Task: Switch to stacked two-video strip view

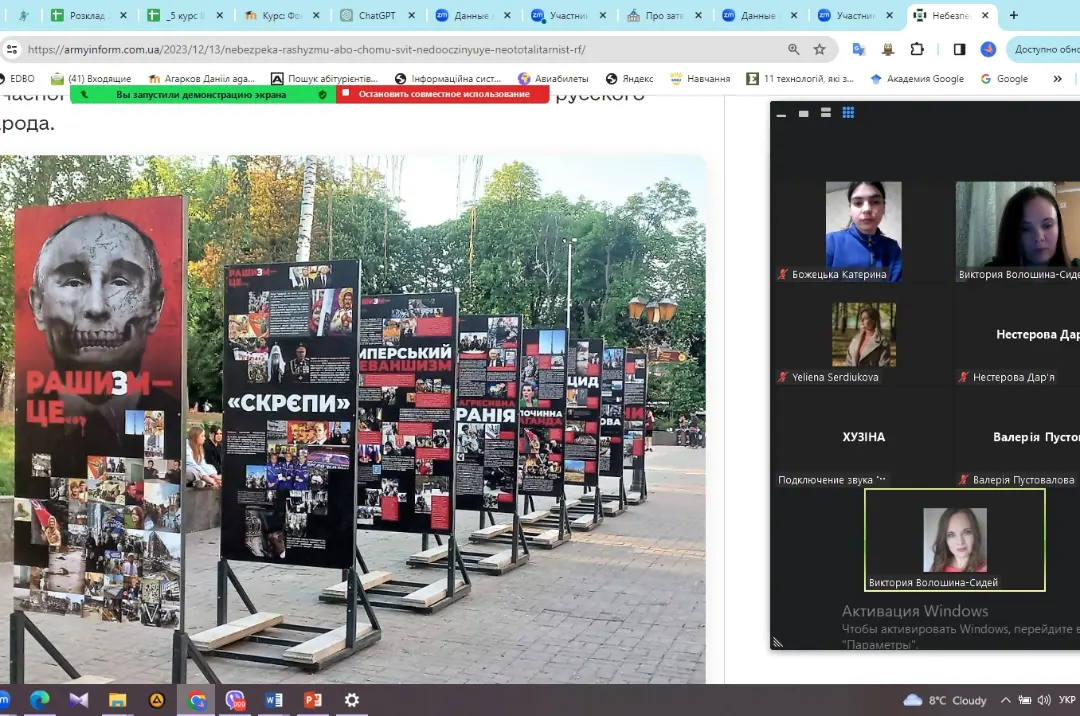Action: (x=826, y=113)
